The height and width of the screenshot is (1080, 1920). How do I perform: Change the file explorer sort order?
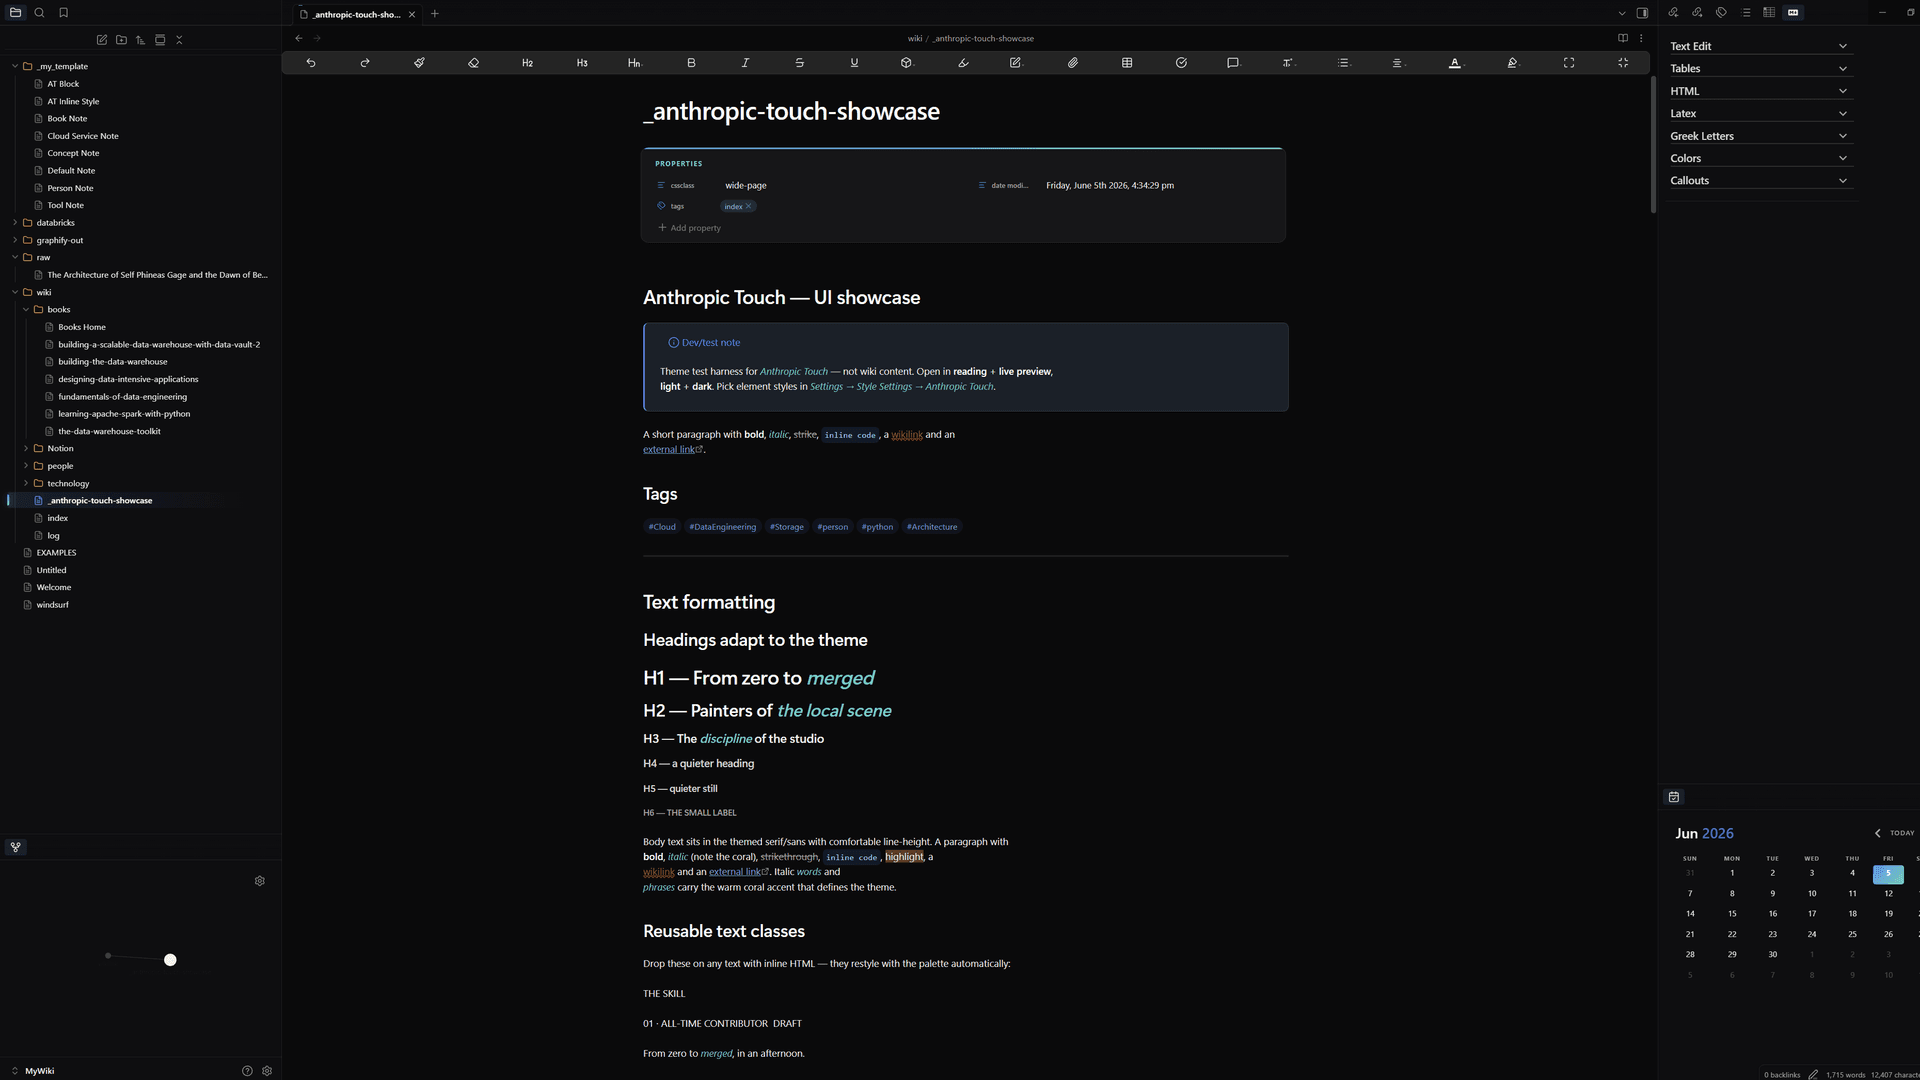(140, 40)
